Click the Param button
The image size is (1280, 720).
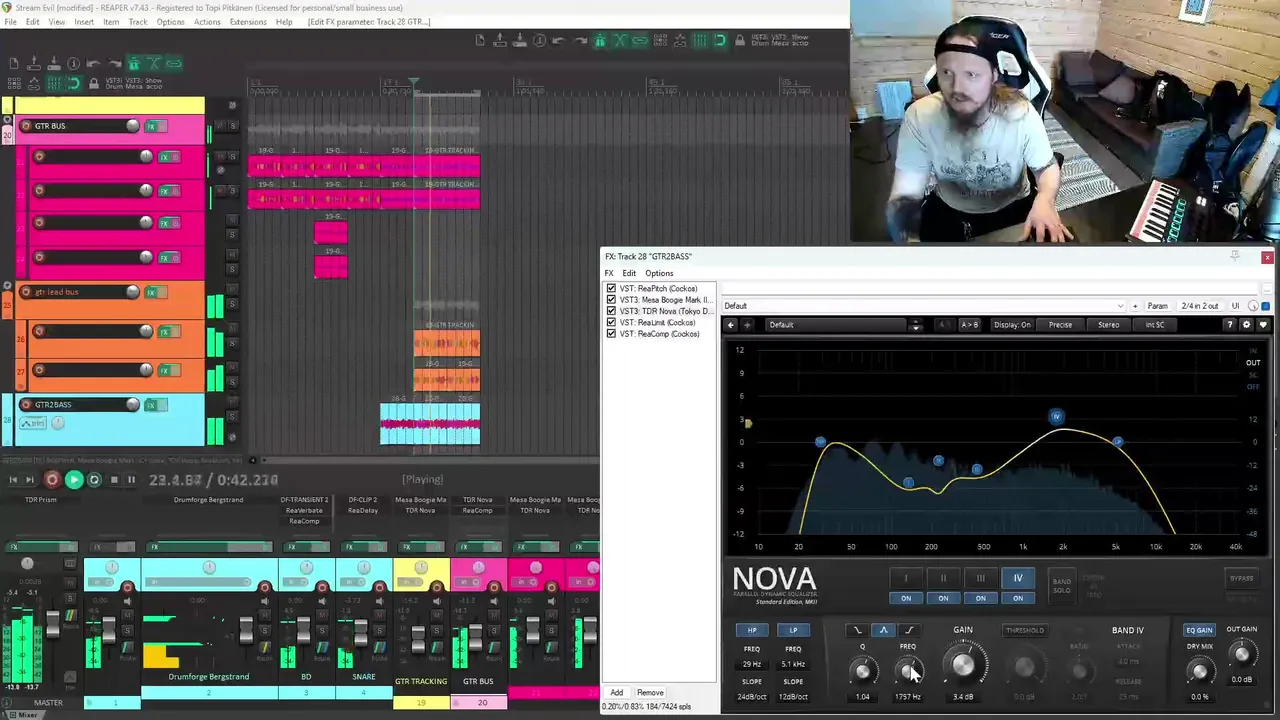1157,306
